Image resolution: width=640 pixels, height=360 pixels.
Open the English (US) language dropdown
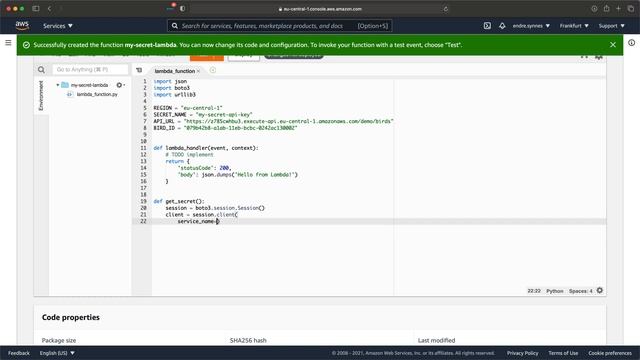(x=57, y=353)
